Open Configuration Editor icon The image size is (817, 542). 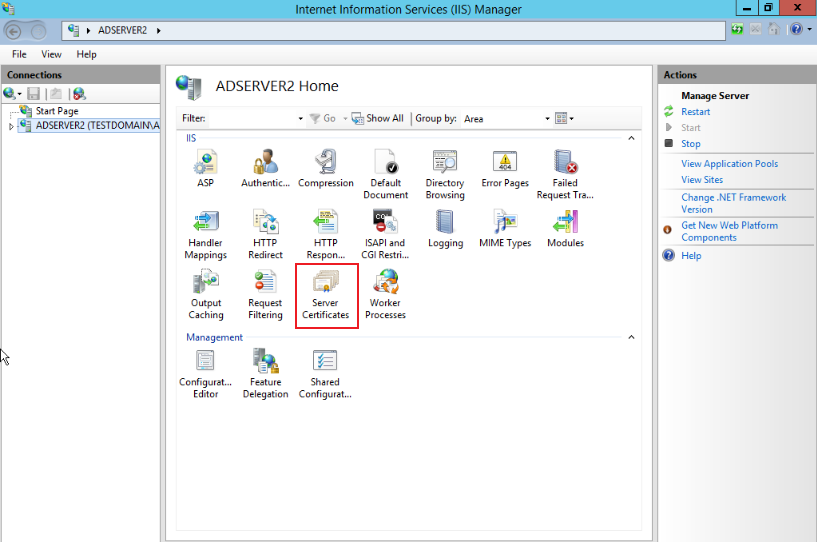point(205,373)
